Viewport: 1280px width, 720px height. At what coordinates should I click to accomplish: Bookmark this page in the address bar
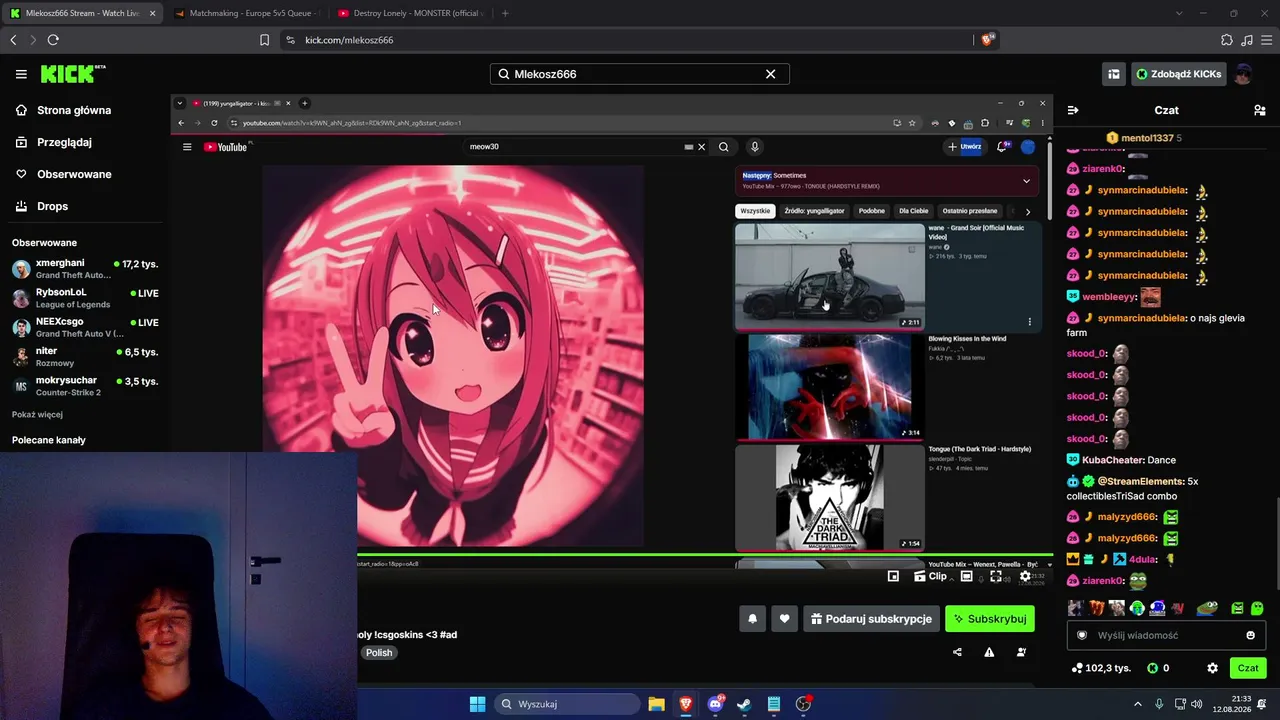(x=264, y=40)
